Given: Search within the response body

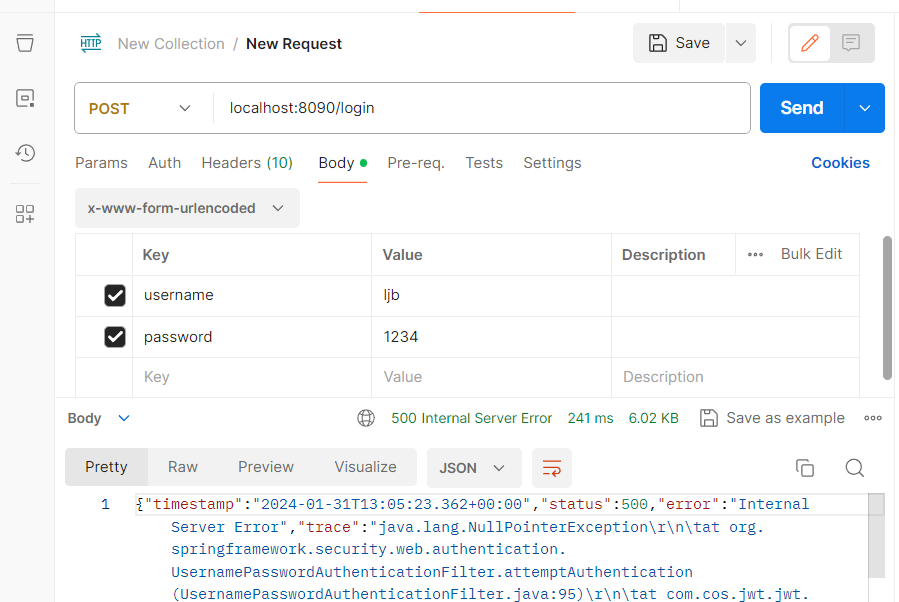Looking at the screenshot, I should [x=854, y=468].
